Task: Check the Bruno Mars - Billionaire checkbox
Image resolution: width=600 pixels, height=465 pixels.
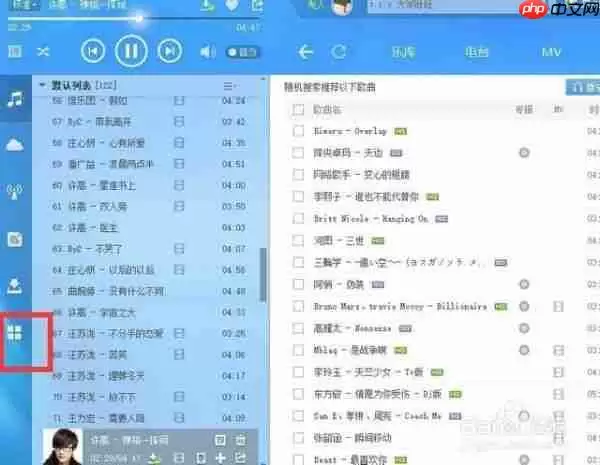Action: pos(298,306)
